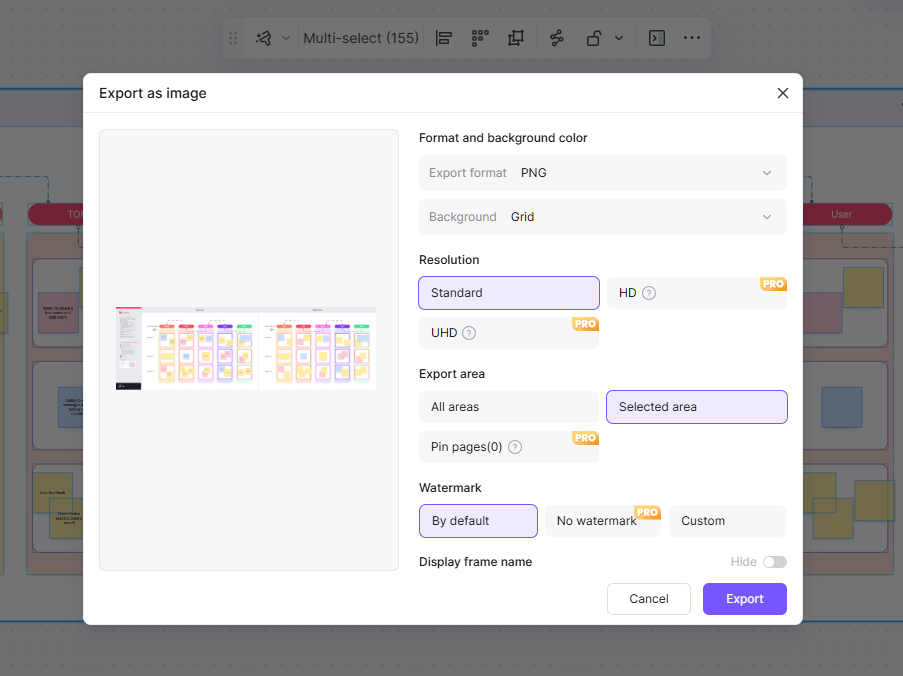The image size is (903, 676).
Task: Click the AI magic wand toolbar icon
Action: [264, 38]
